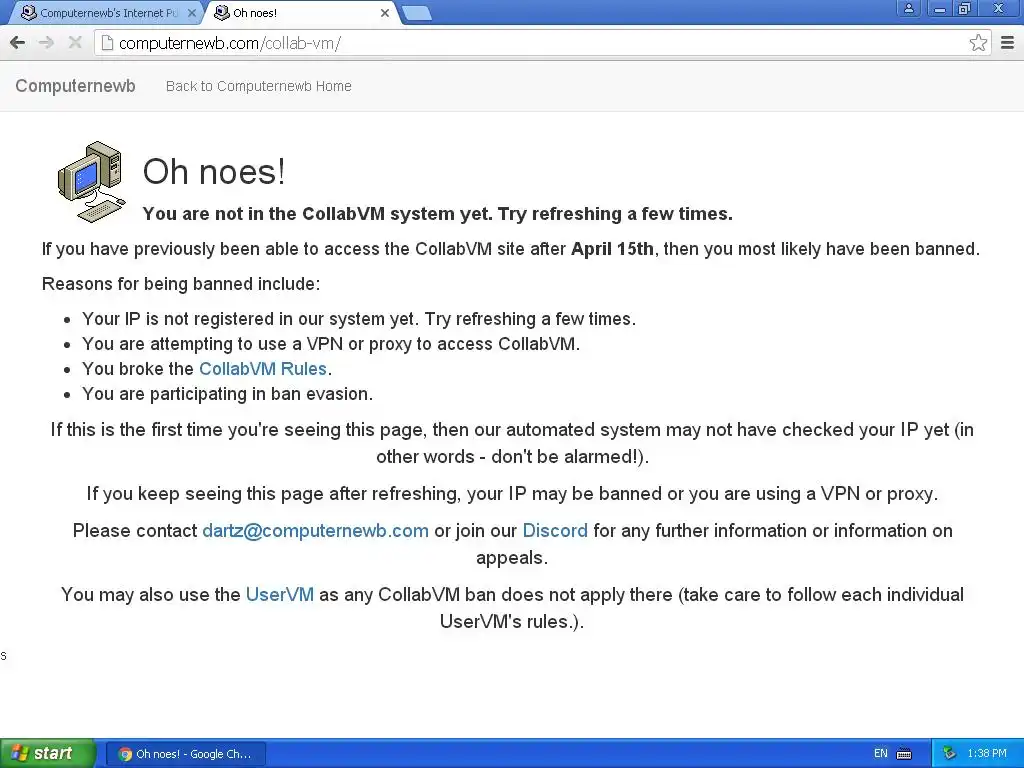Click the 1:38 PM clock
The image size is (1024, 768).
(x=987, y=754)
